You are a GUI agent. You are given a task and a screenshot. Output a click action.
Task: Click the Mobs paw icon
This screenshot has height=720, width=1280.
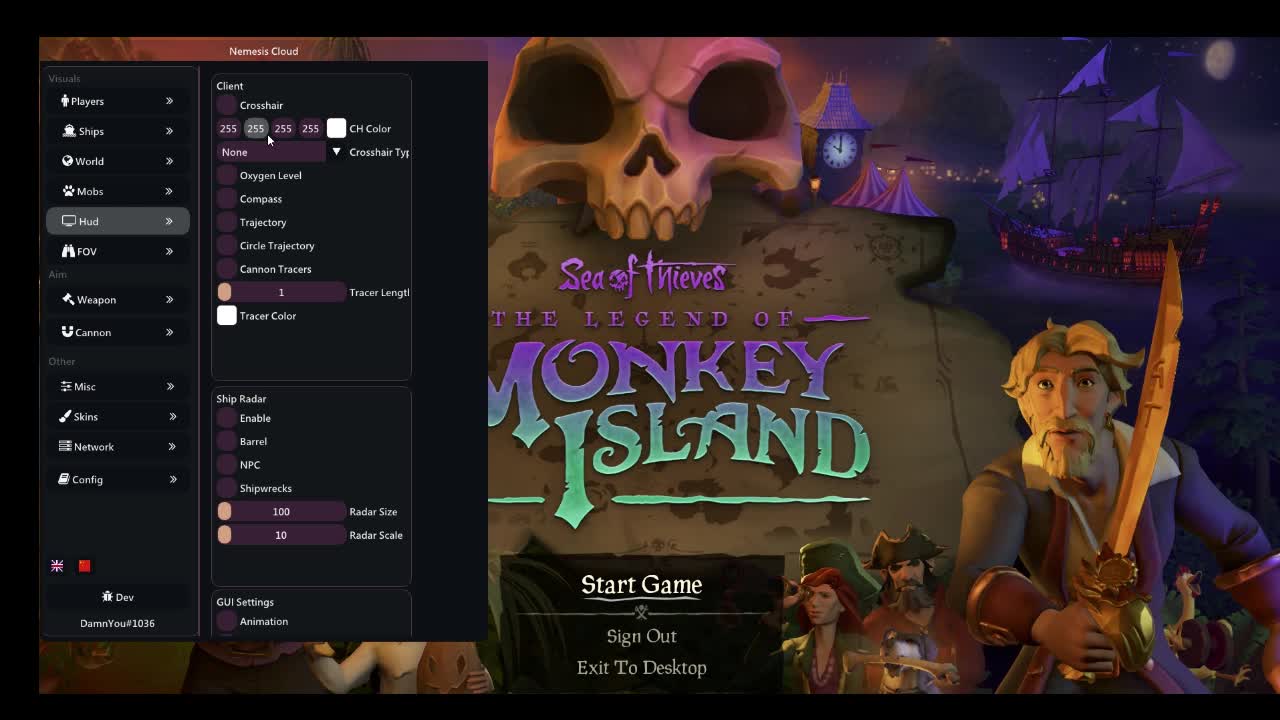click(68, 191)
